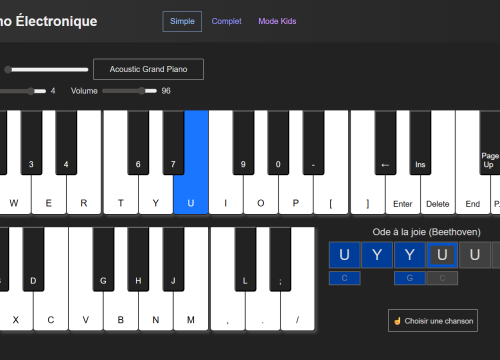
Task: Select the outlined current U note in song
Action: pos(442,255)
